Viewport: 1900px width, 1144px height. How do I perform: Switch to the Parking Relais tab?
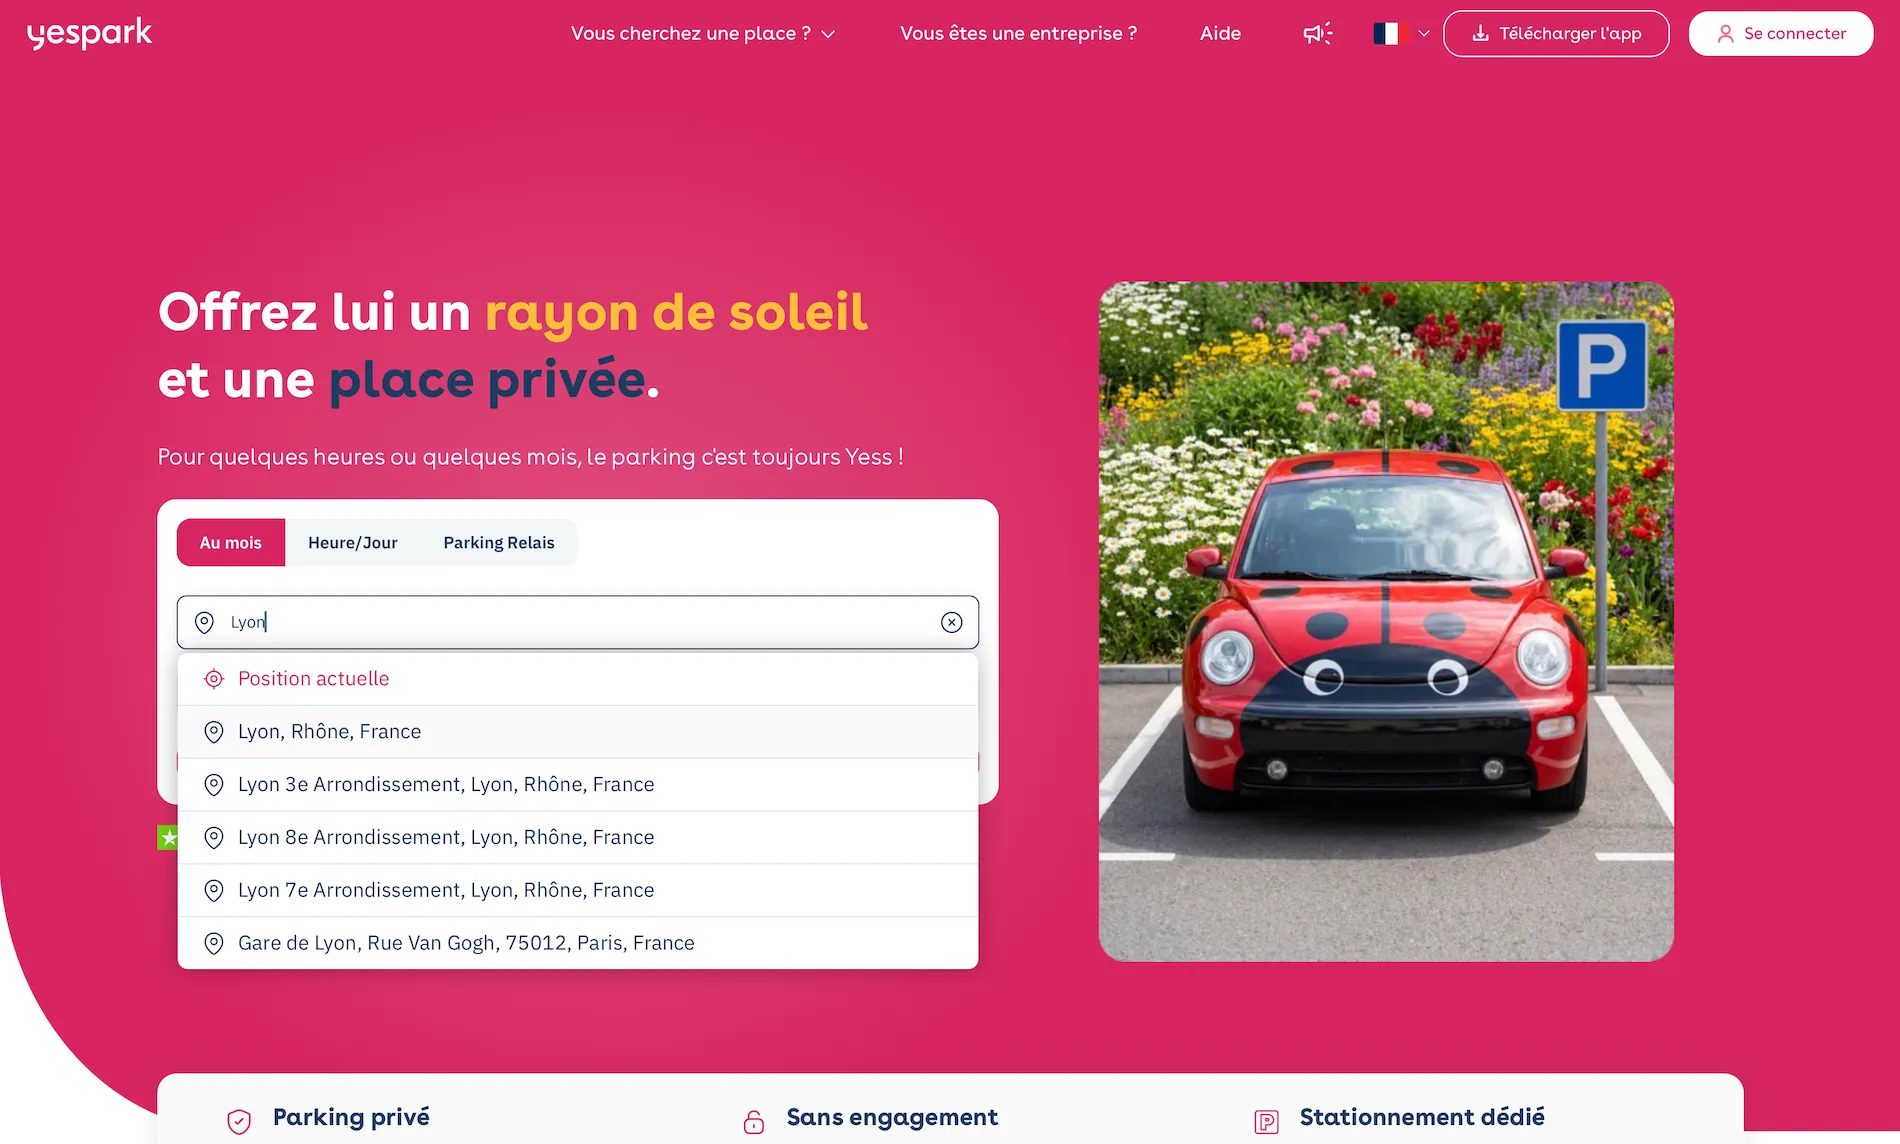click(x=498, y=542)
